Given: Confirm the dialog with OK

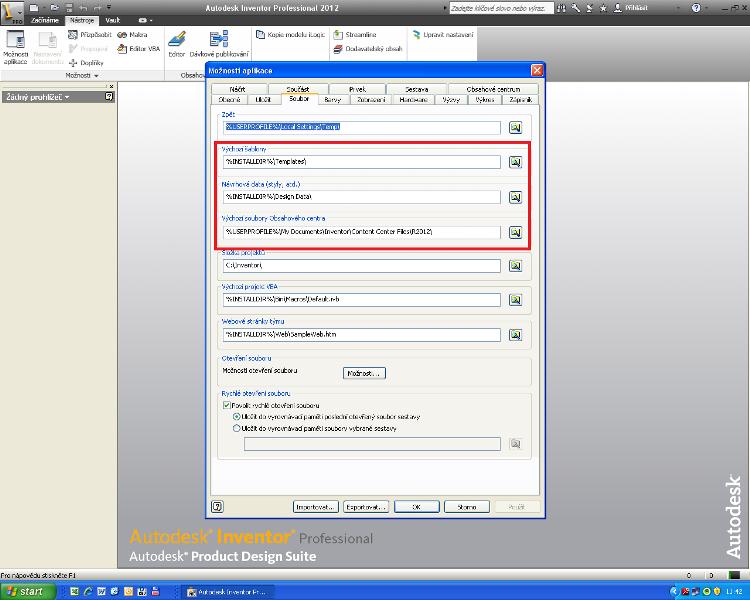Looking at the screenshot, I should (417, 507).
